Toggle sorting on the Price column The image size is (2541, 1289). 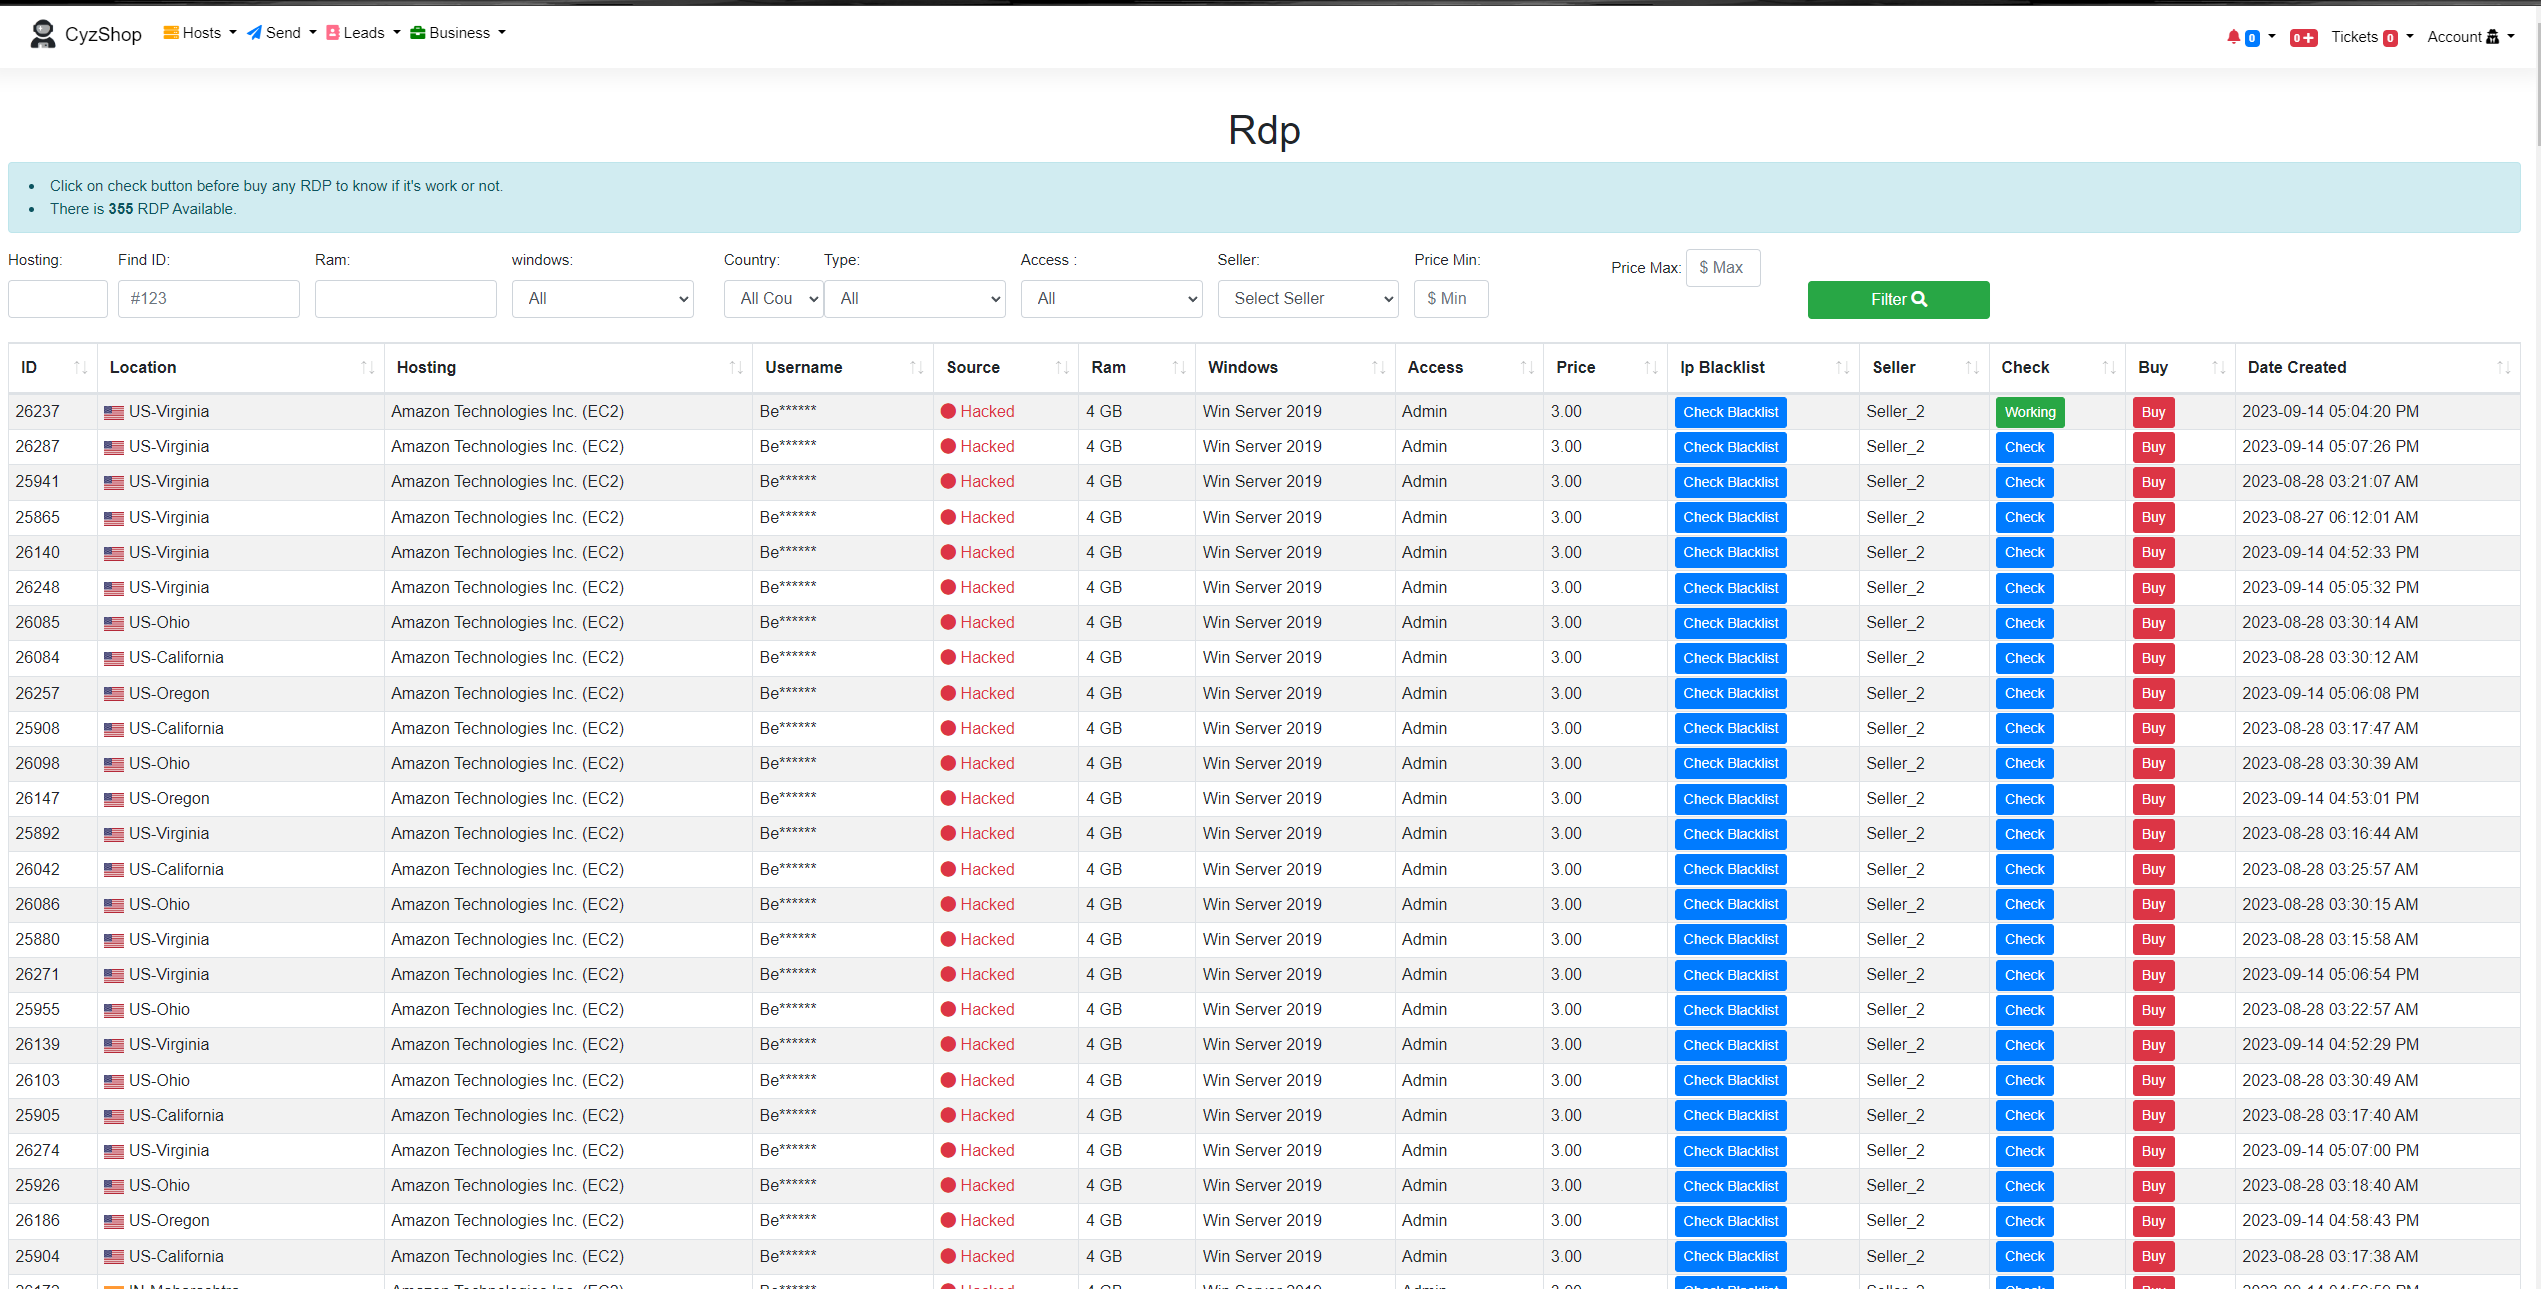[1650, 367]
